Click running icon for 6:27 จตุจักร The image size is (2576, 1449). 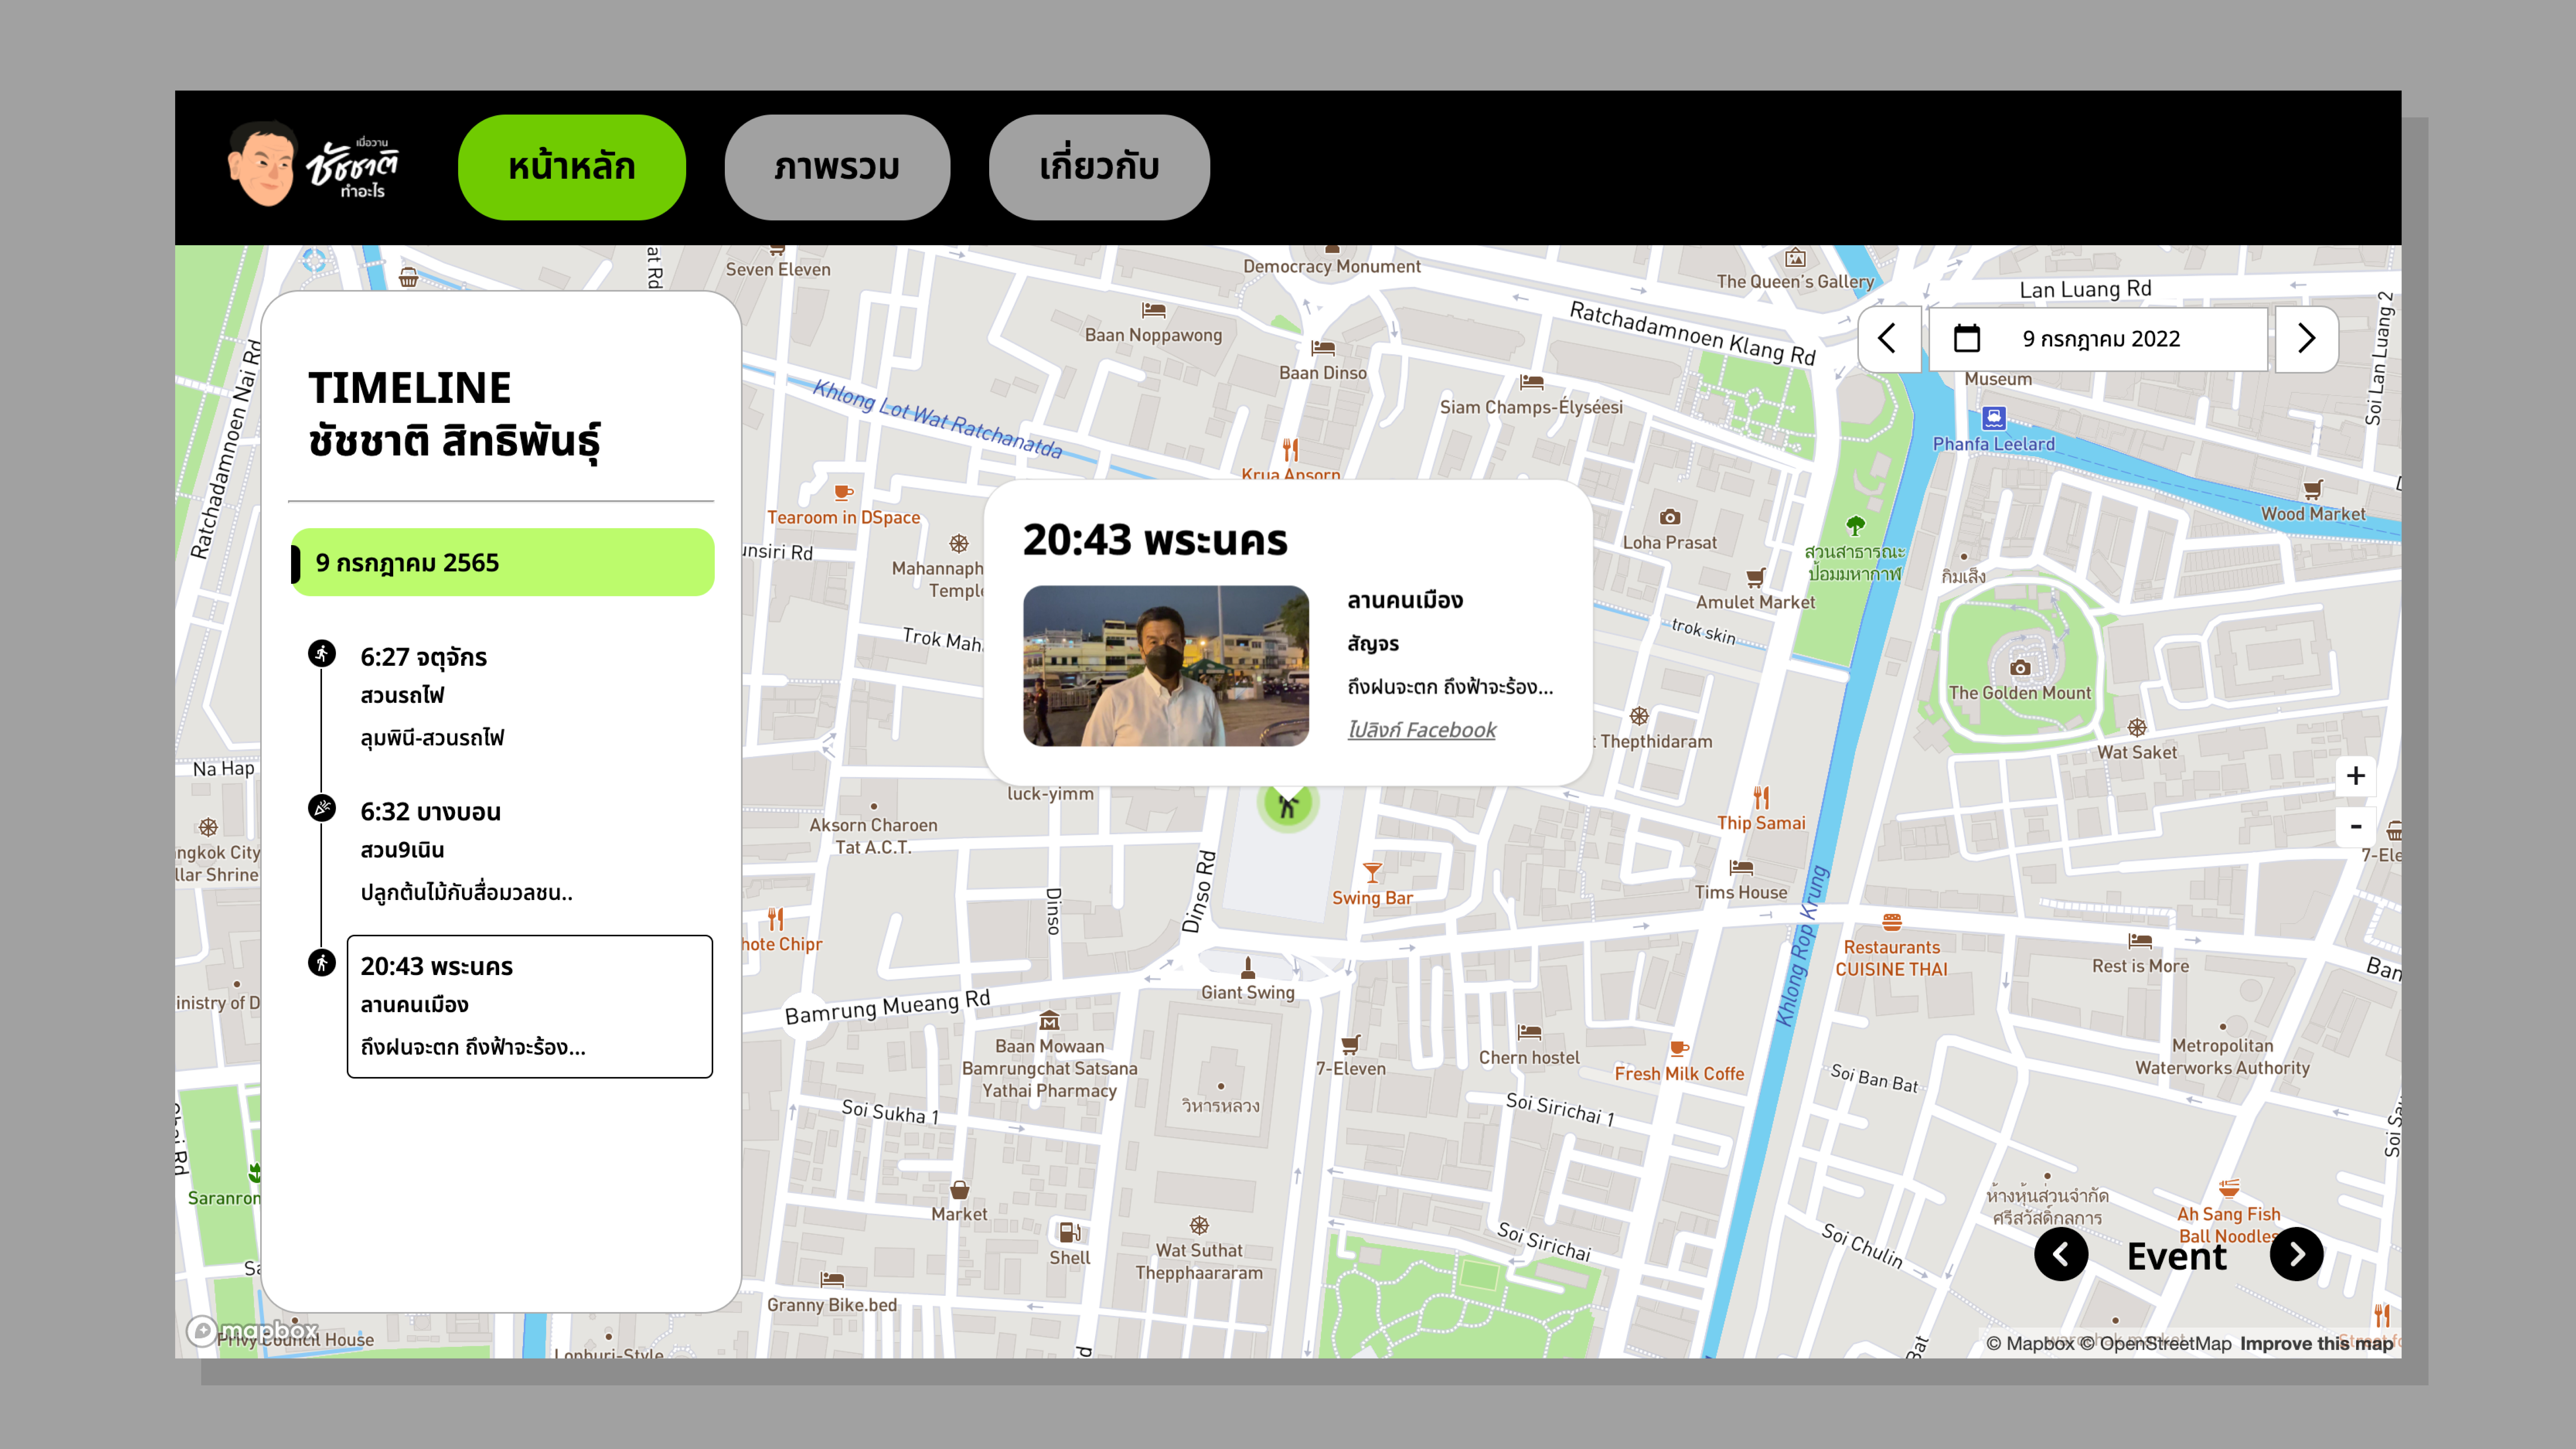click(322, 654)
